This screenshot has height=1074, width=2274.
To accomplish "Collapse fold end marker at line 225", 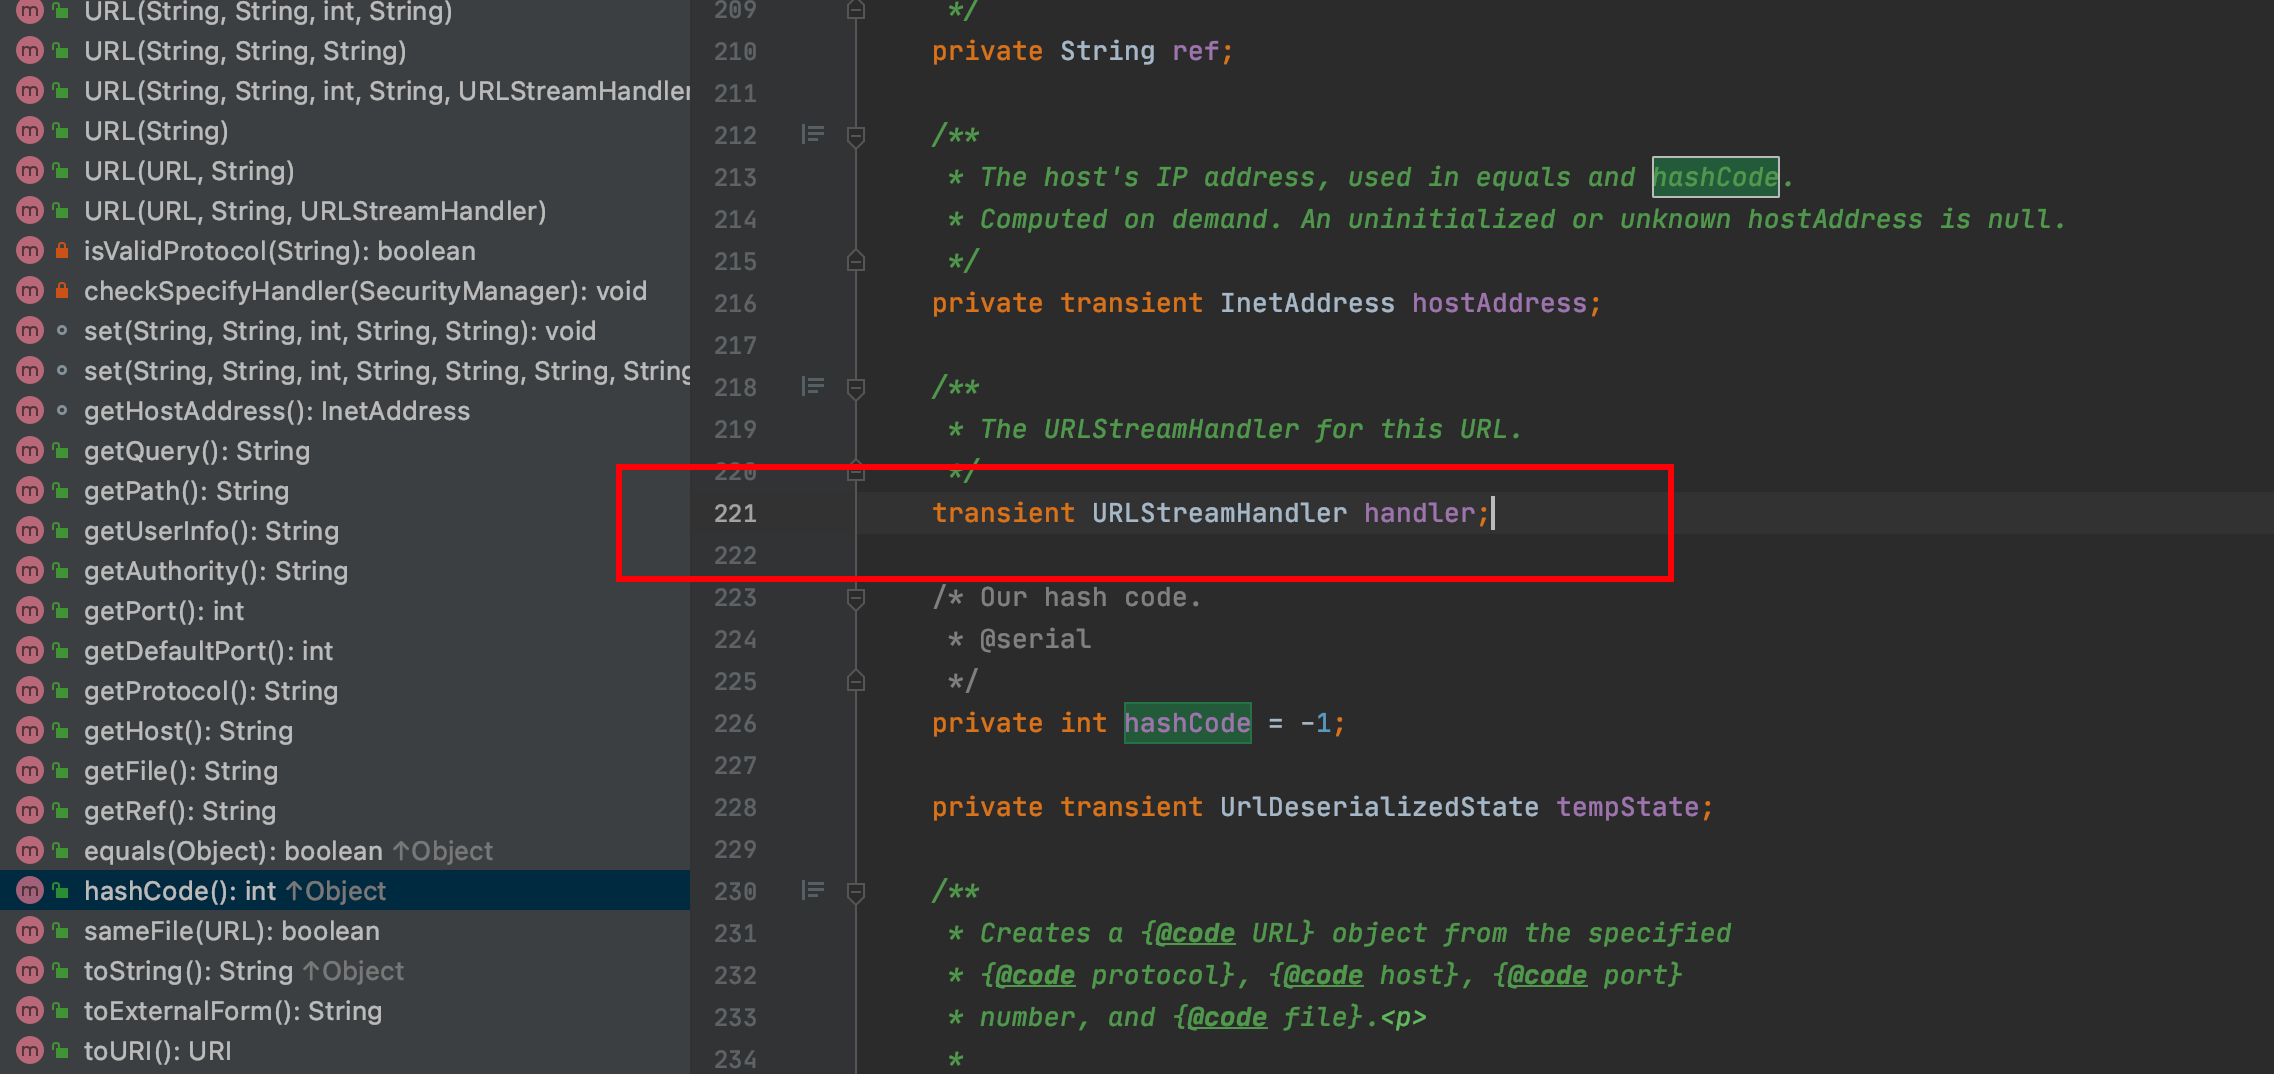I will [x=856, y=681].
